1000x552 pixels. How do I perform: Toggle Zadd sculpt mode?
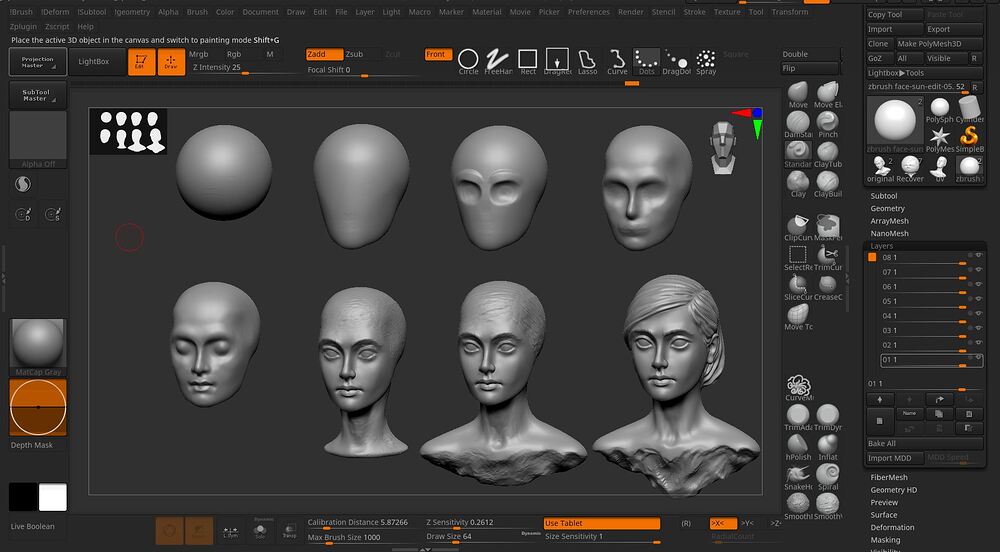(324, 54)
